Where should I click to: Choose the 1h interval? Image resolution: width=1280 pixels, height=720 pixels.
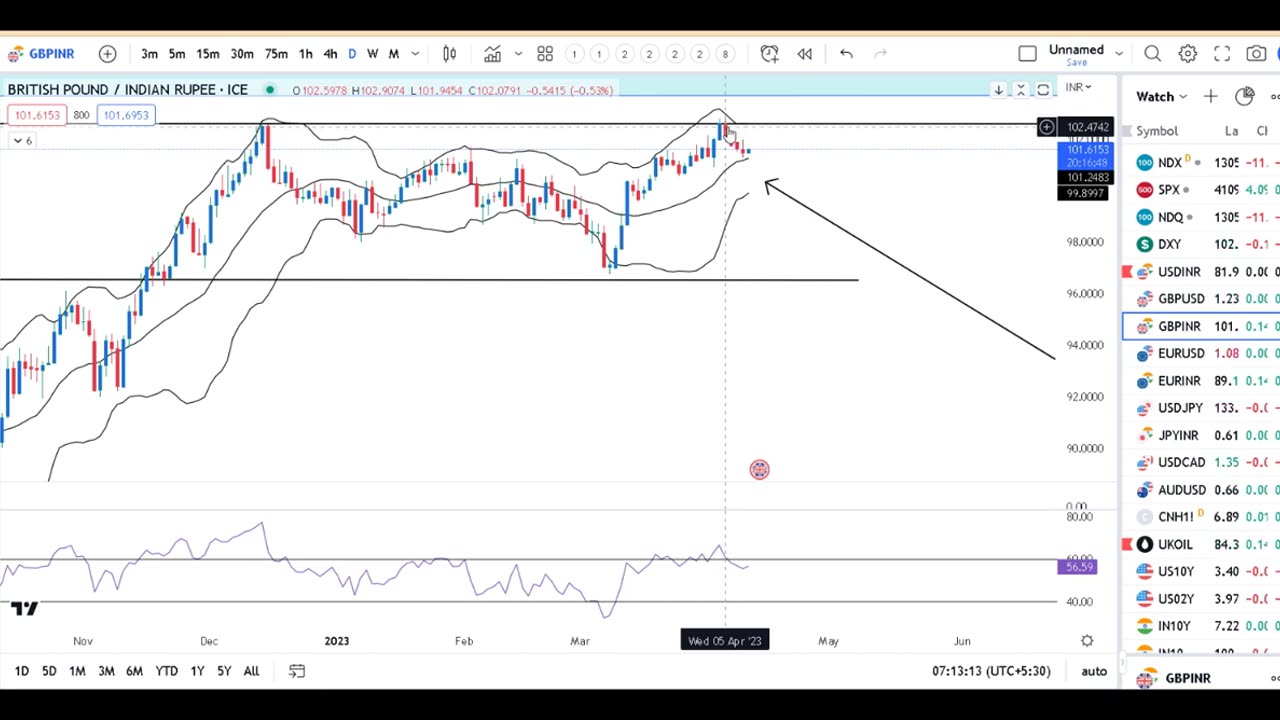[x=305, y=54]
